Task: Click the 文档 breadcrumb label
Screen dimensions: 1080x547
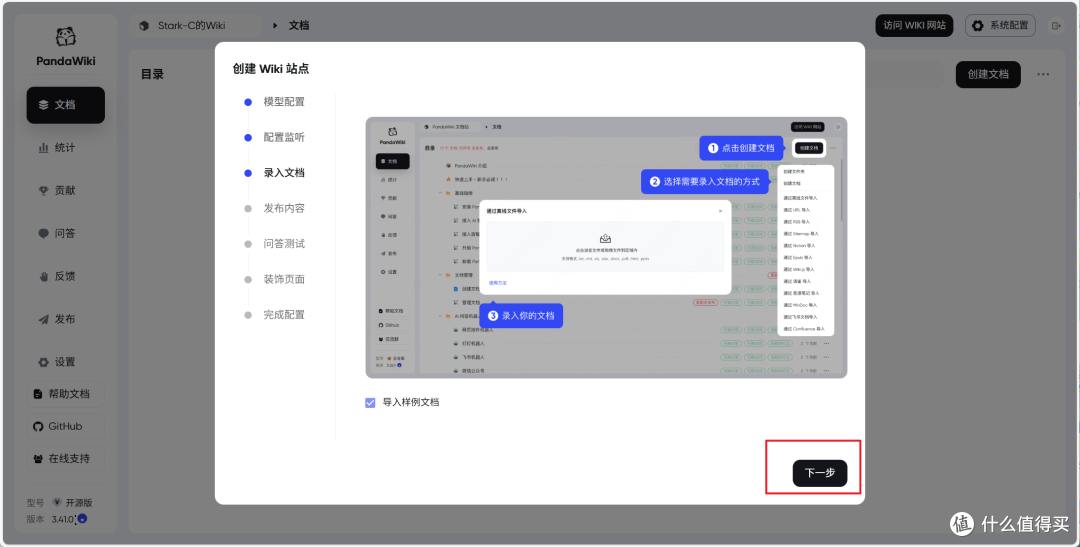Action: pos(299,25)
